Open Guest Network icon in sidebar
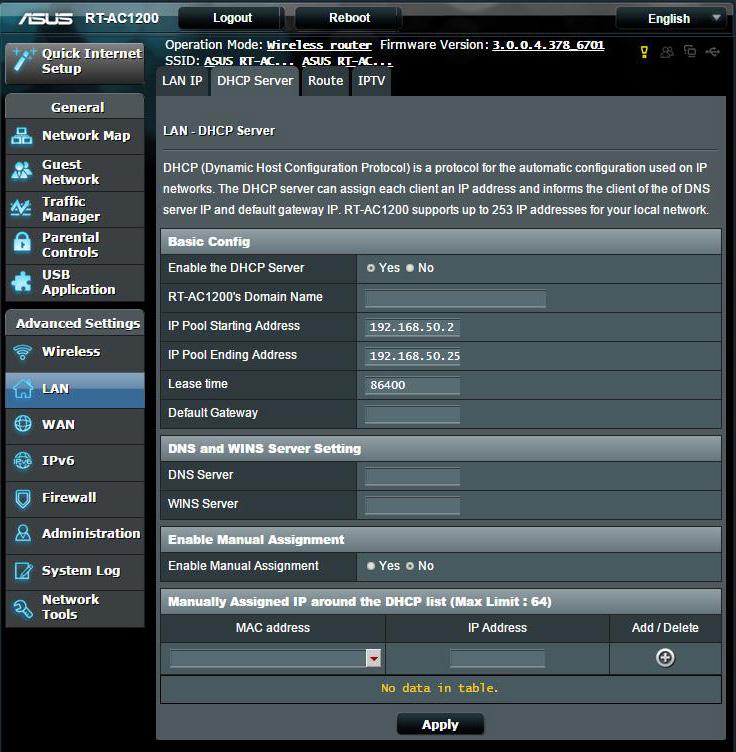Screen dimensions: 736x752 pyautogui.click(x=22, y=171)
